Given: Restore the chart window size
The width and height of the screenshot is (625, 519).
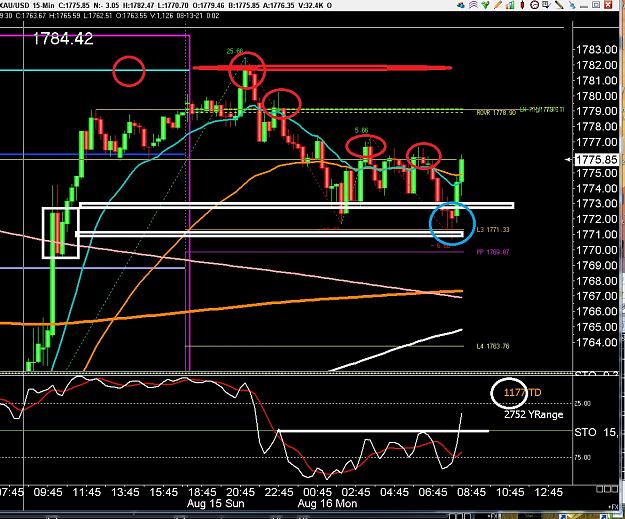Looking at the screenshot, I should [x=596, y=5].
